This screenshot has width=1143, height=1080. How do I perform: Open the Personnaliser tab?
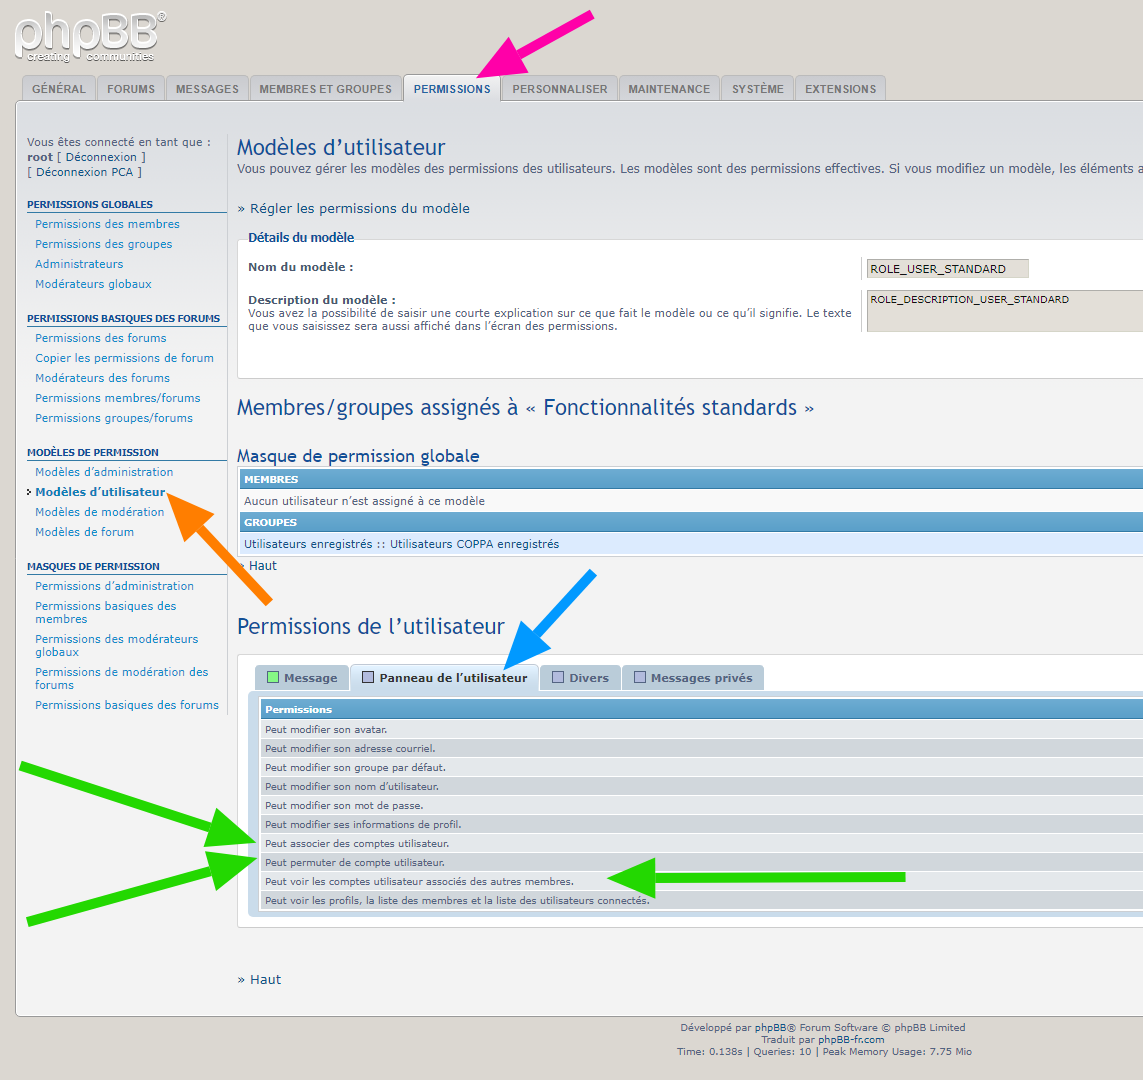pyautogui.click(x=559, y=89)
